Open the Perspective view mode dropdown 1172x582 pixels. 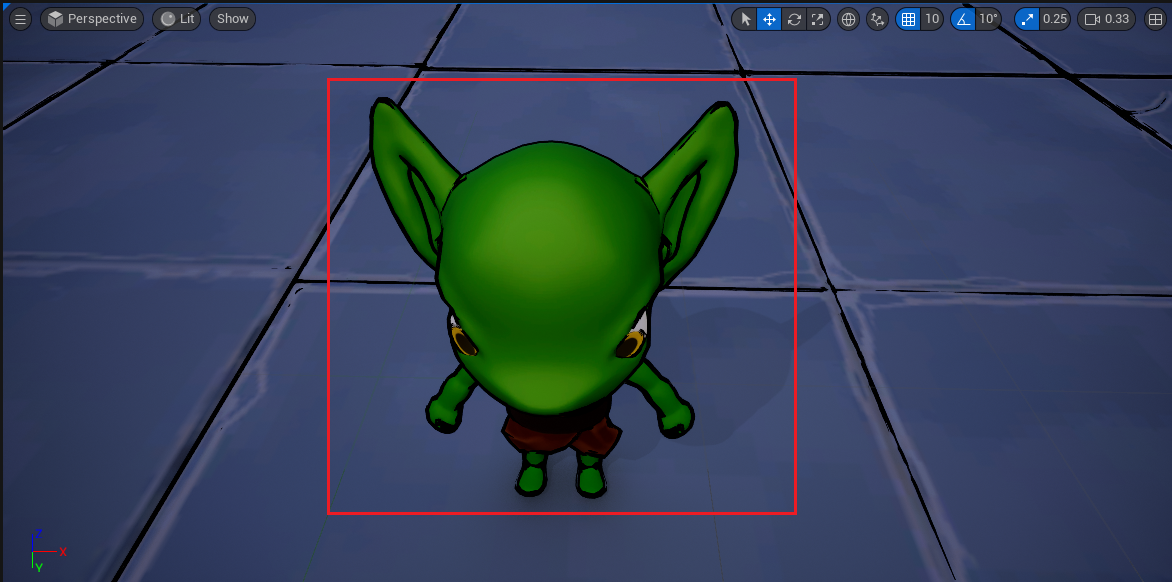coord(93,19)
